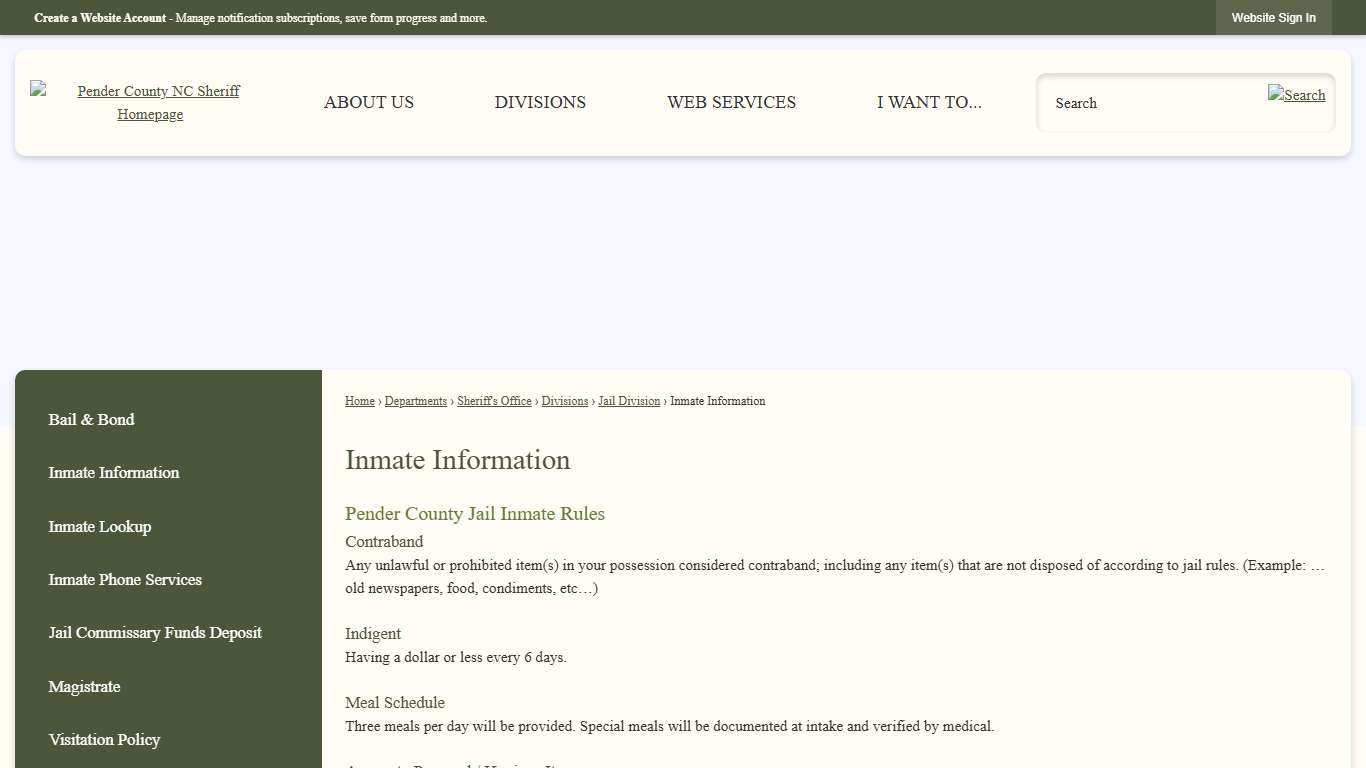Viewport: 1366px width, 768px height.
Task: Open the DIVISIONS menu
Action: [540, 102]
